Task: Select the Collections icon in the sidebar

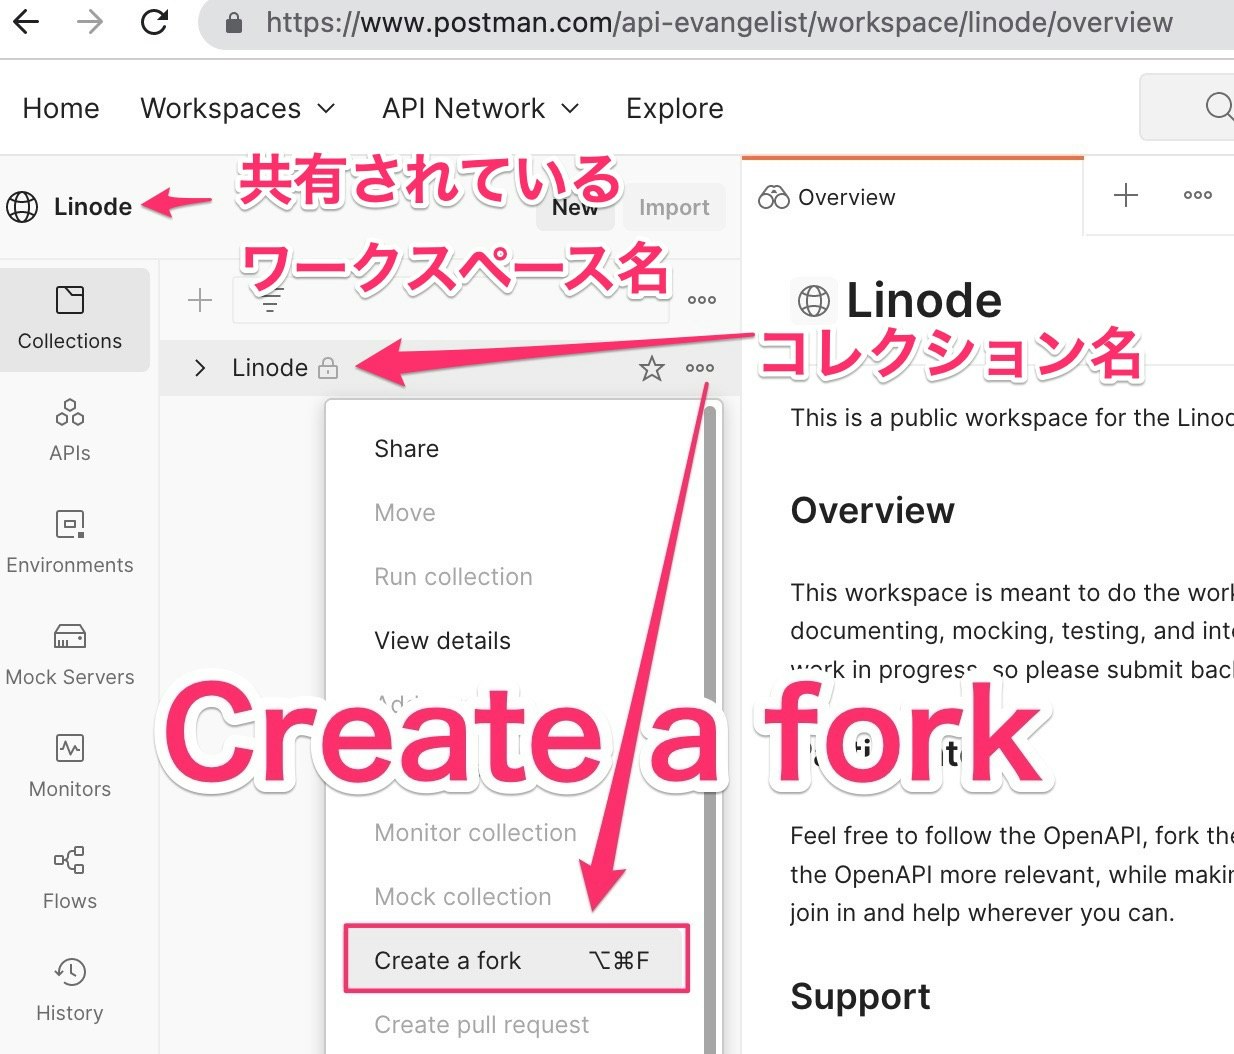Action: pyautogui.click(x=70, y=315)
